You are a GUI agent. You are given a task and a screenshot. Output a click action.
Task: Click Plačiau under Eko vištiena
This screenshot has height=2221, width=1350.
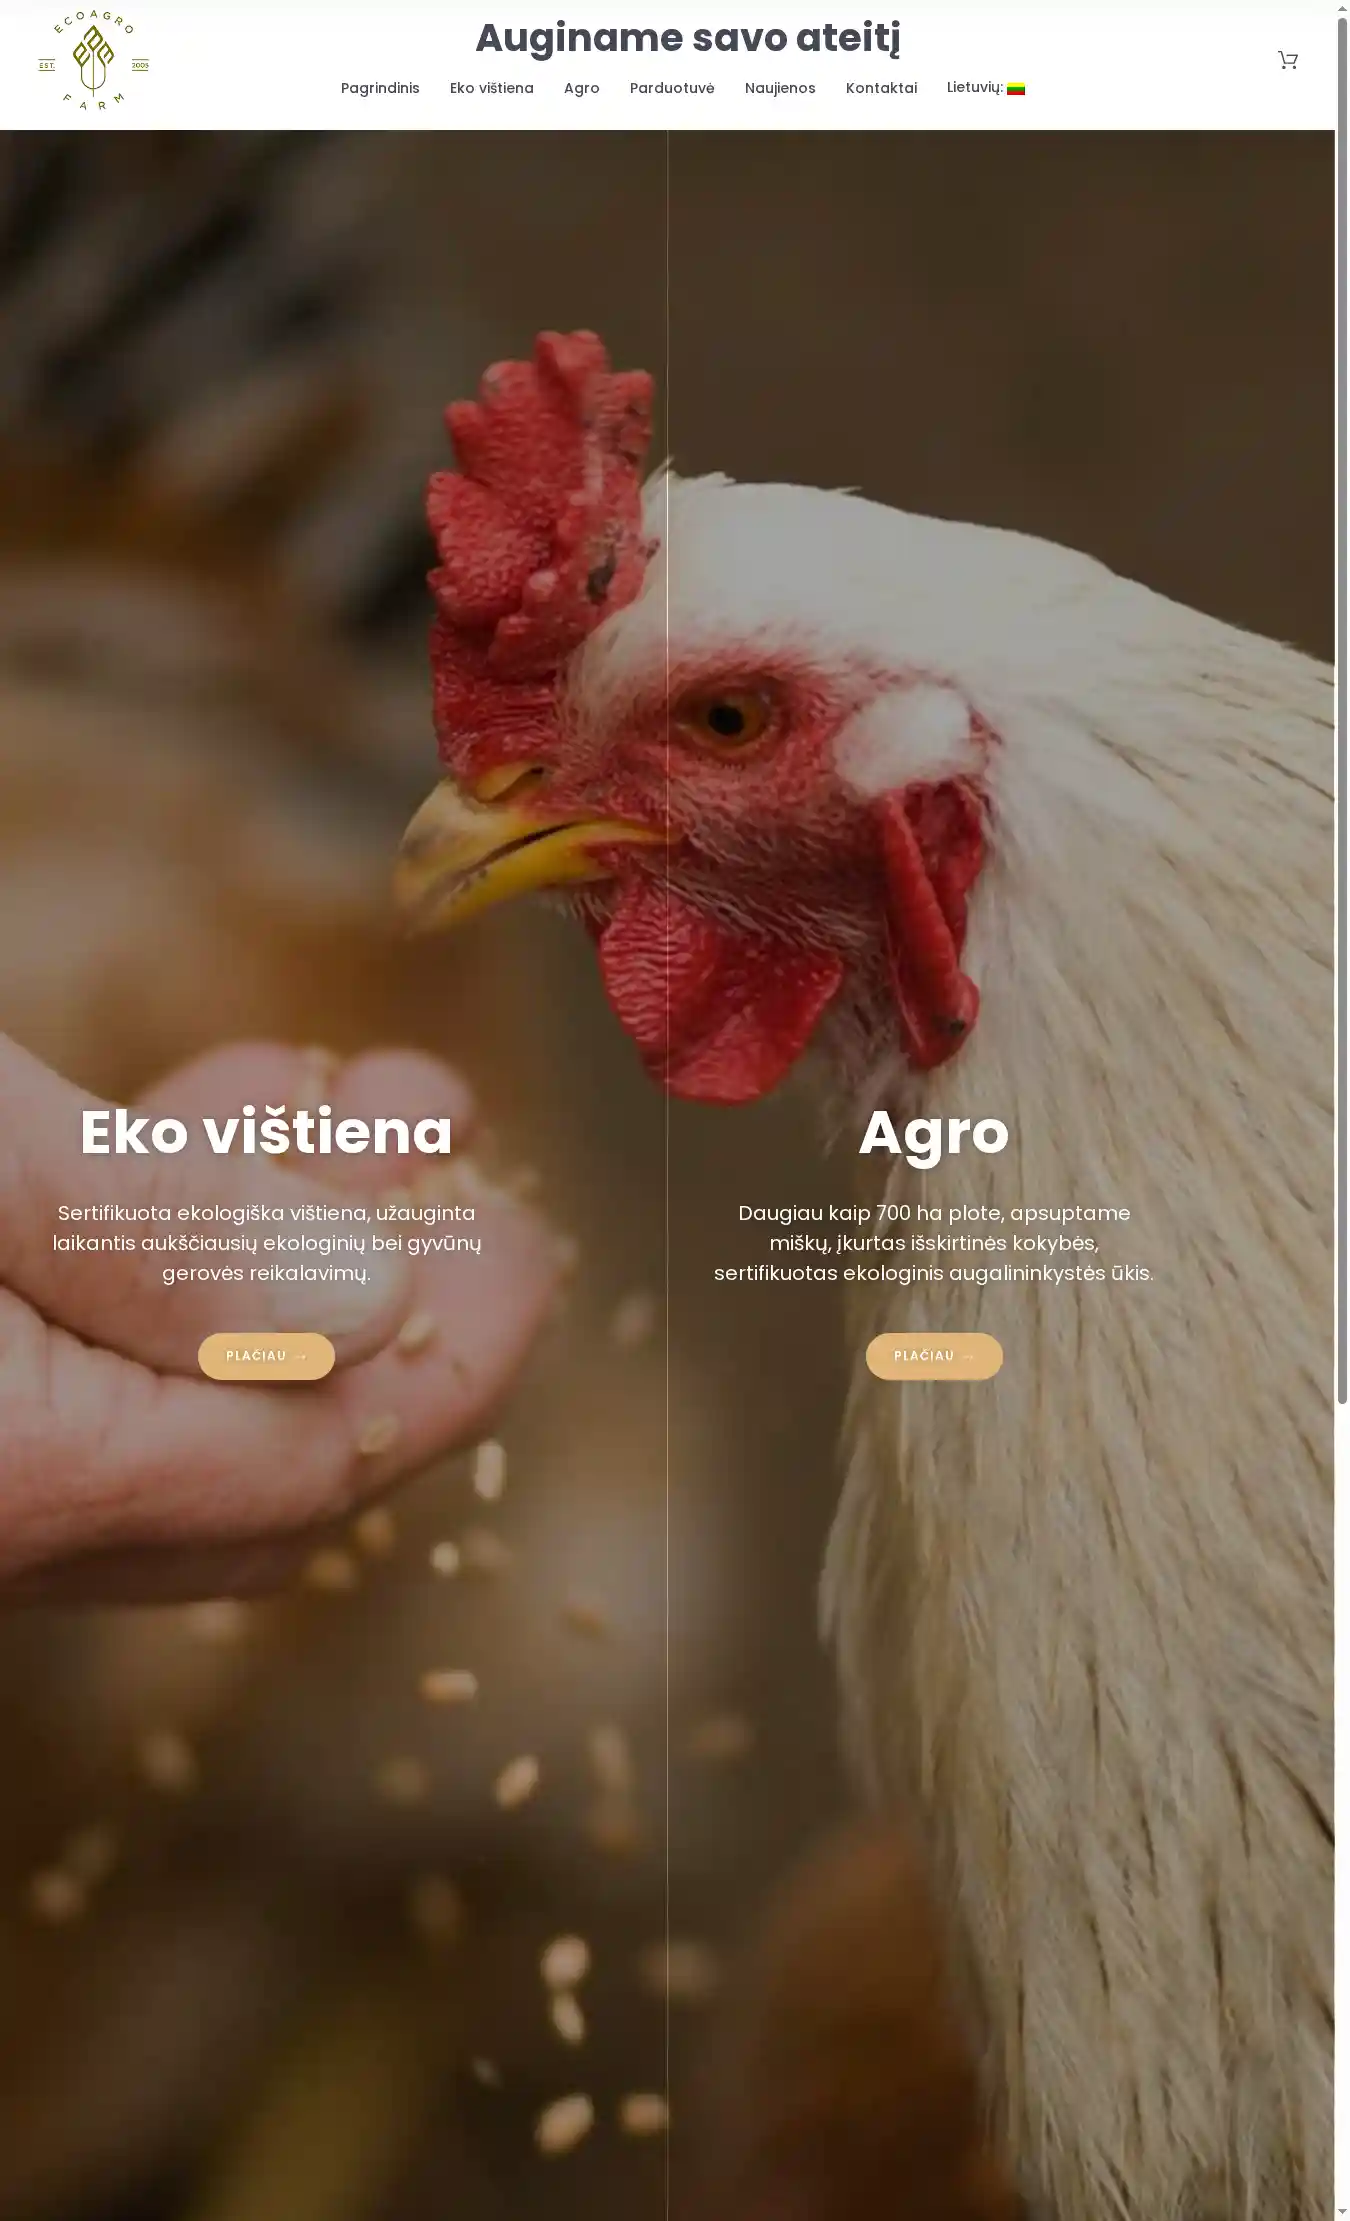coord(266,1356)
